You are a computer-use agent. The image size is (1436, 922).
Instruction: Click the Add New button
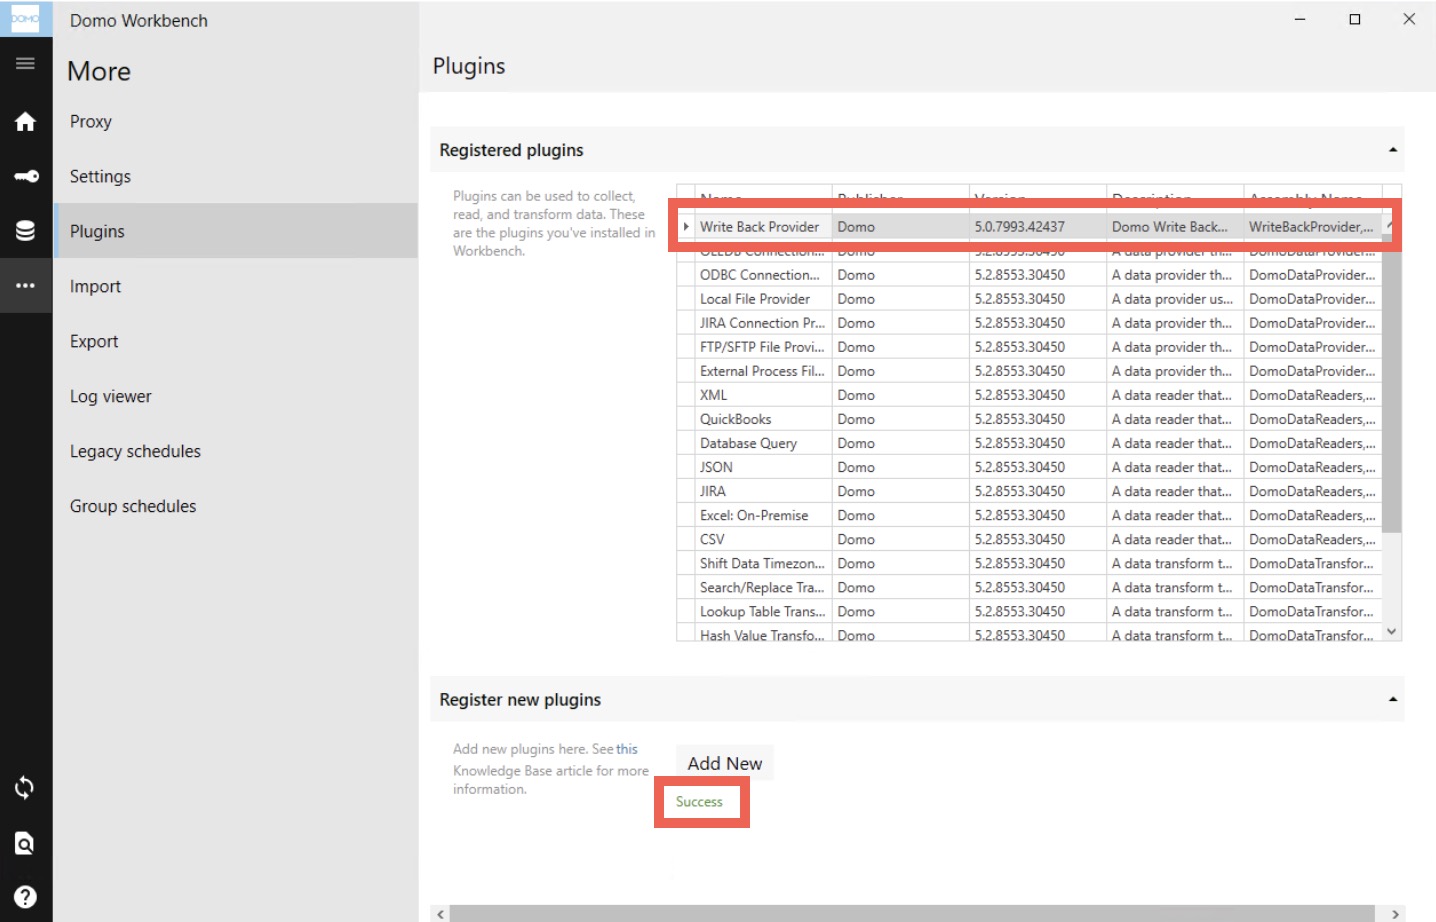(724, 762)
